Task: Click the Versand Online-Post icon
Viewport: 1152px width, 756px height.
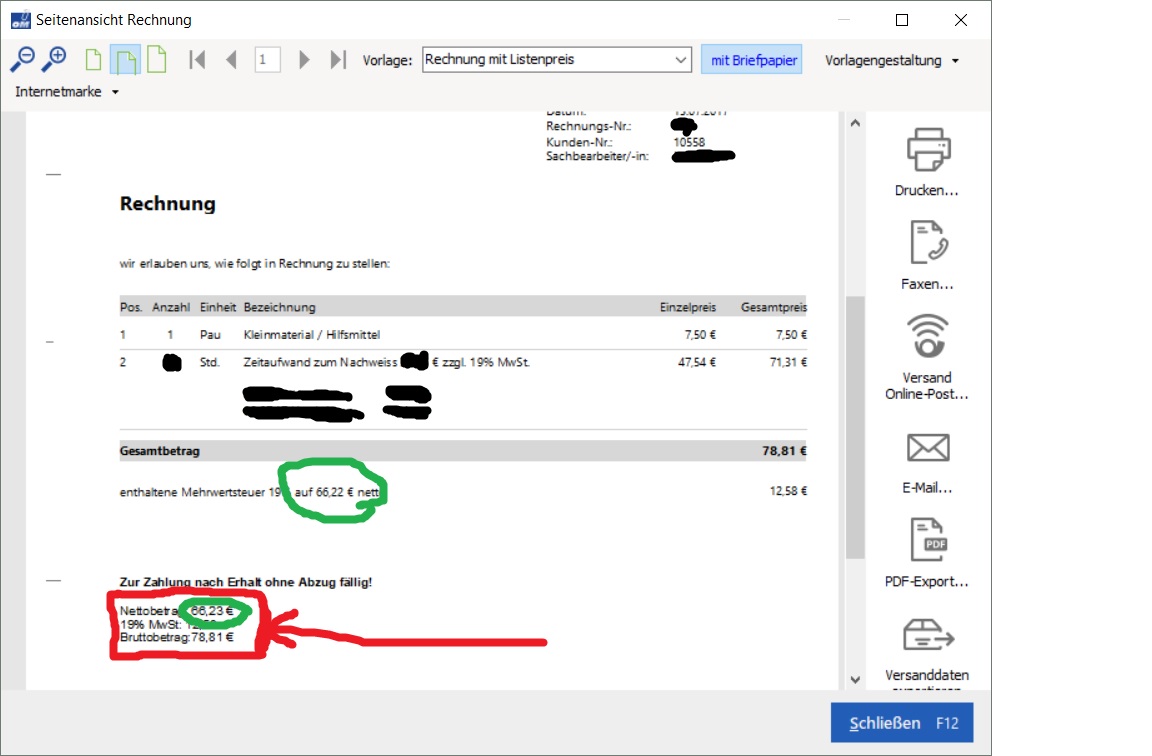Action: coord(928,336)
